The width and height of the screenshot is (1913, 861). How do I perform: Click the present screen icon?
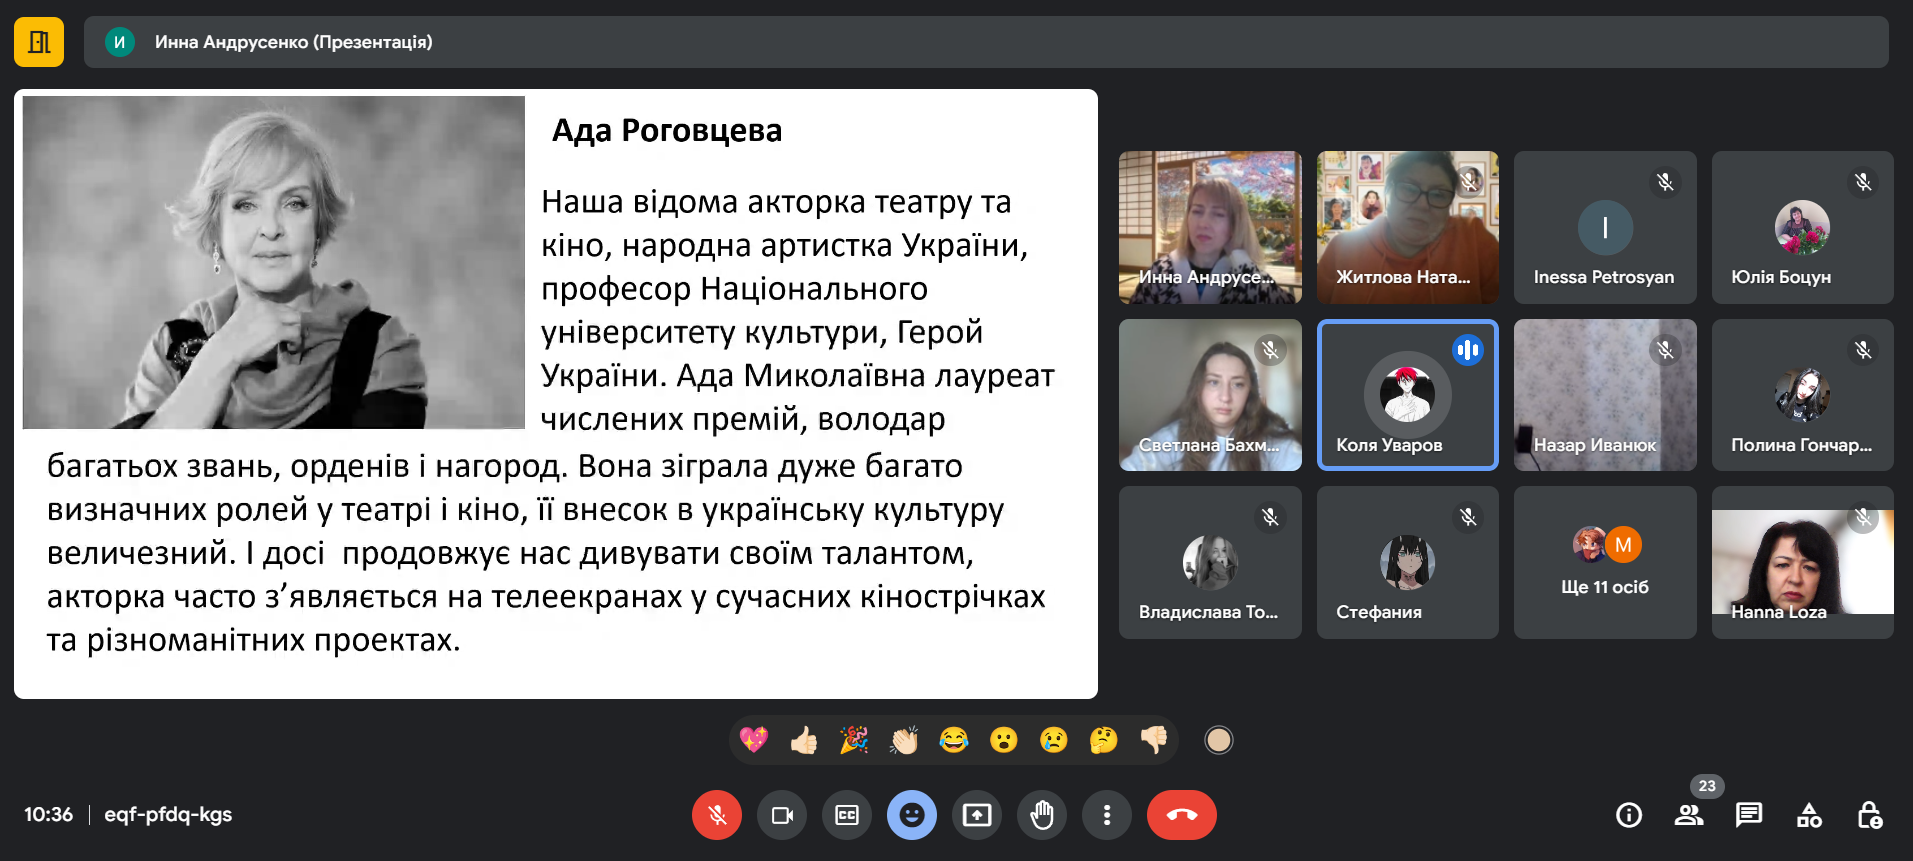(x=977, y=815)
